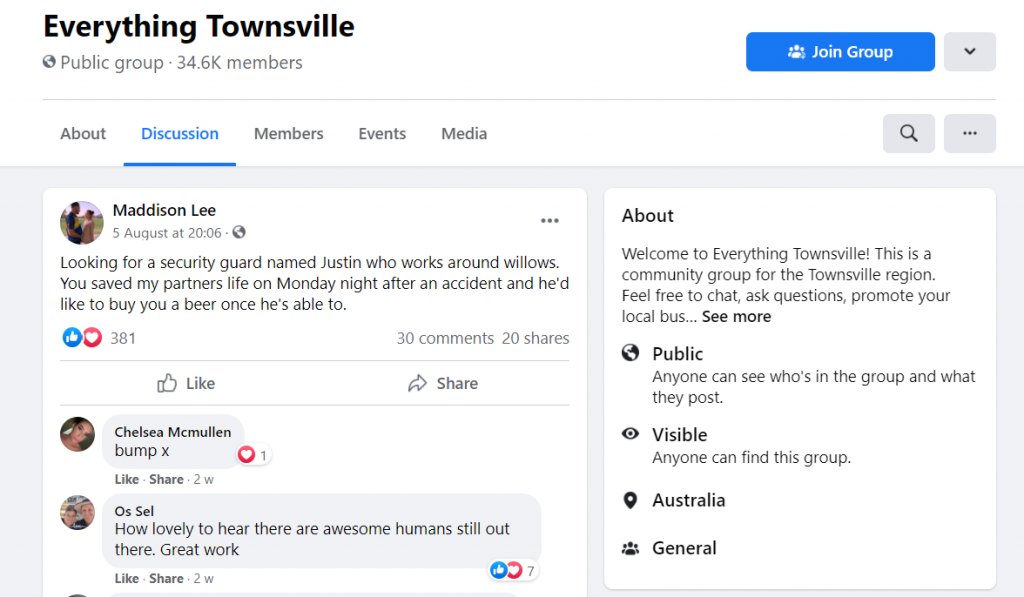Expand the 30 comments list
This screenshot has height=597, width=1024.
pos(445,338)
